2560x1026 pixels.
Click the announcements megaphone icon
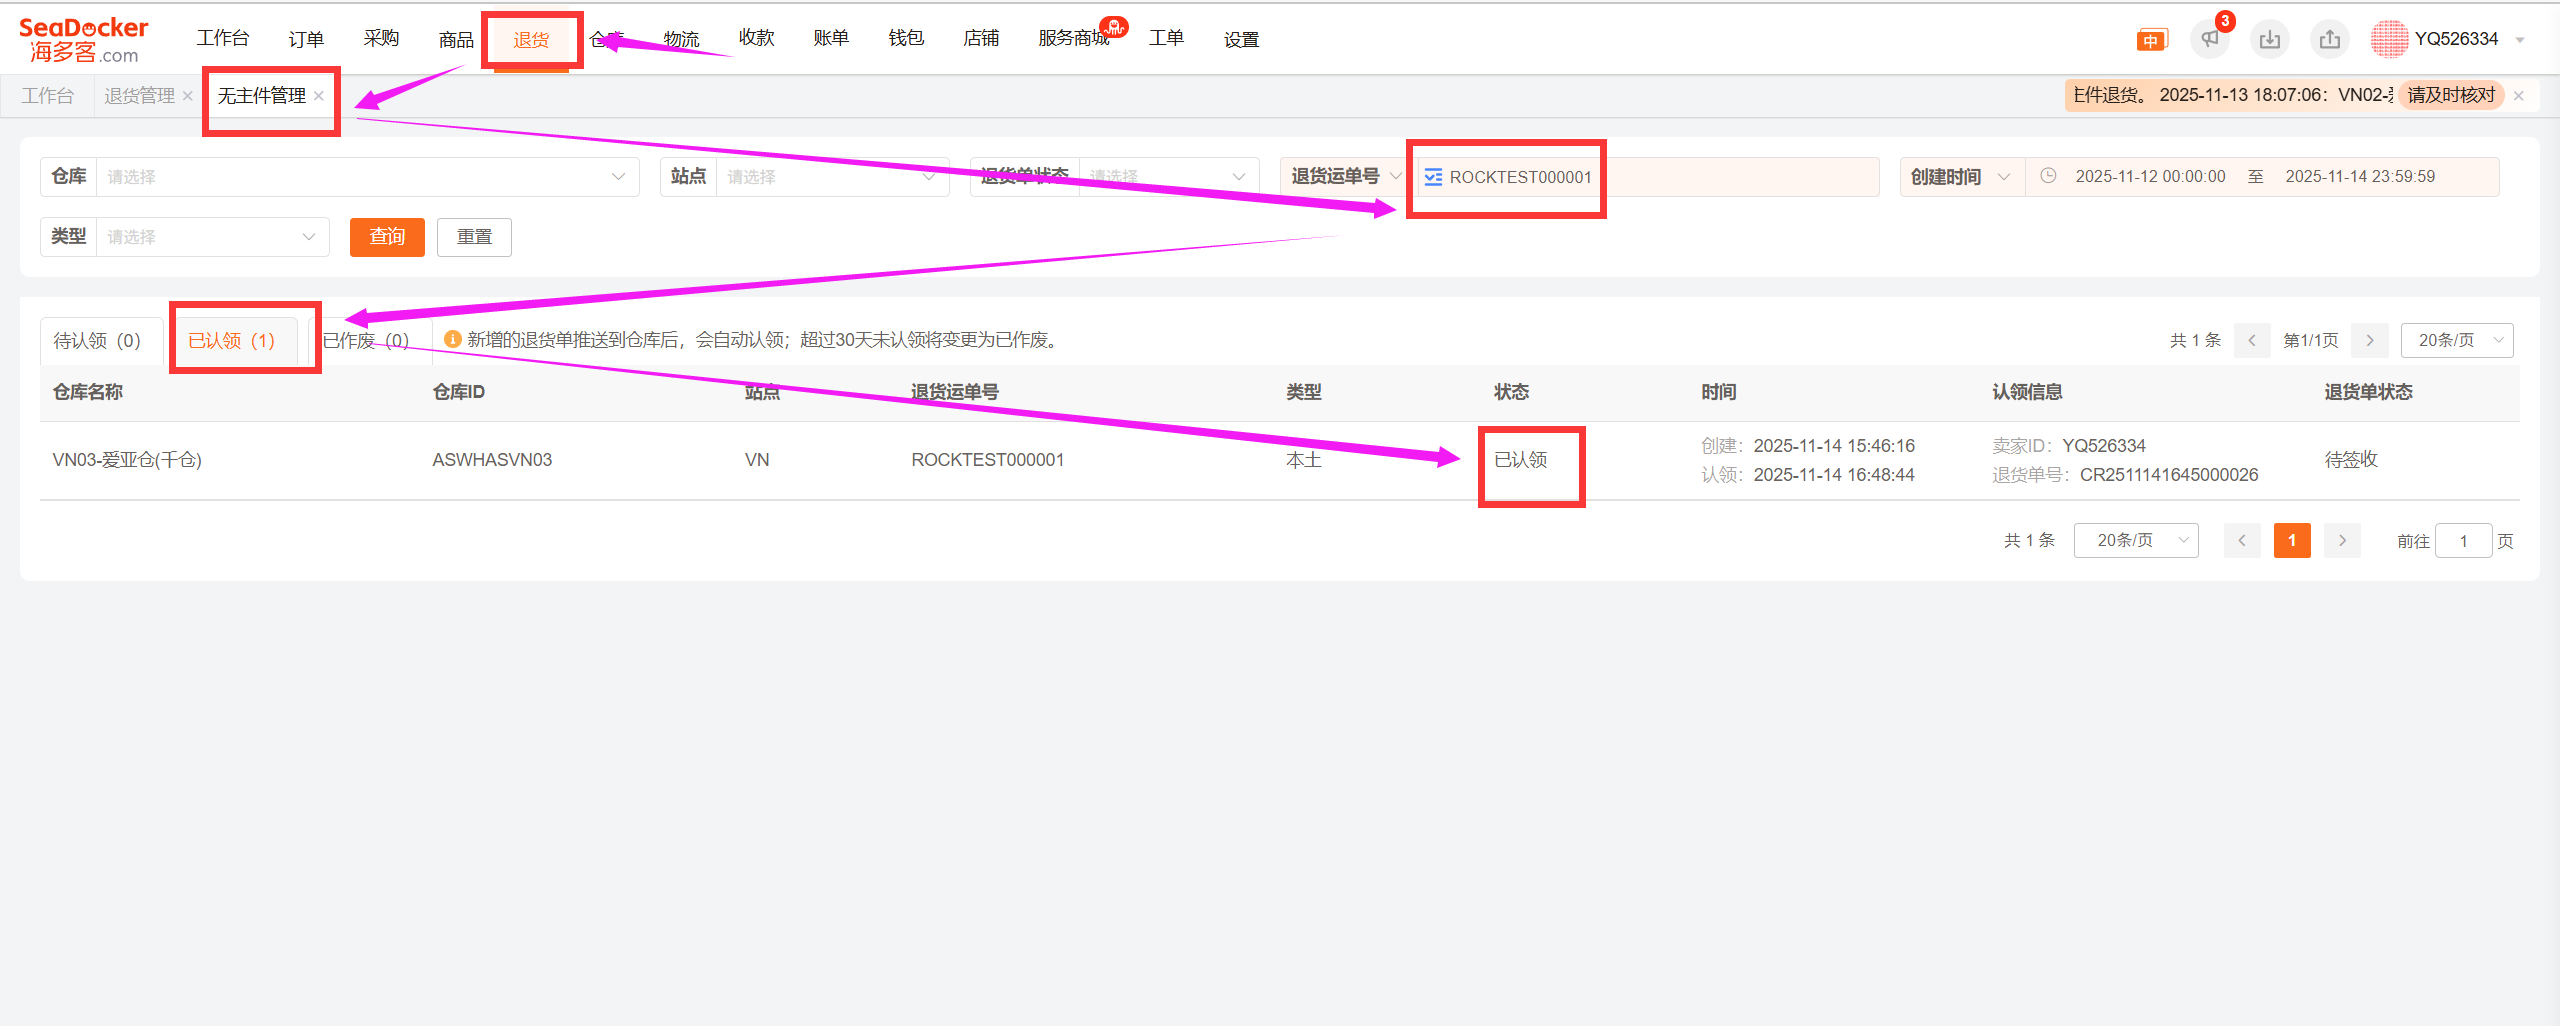point(2209,39)
